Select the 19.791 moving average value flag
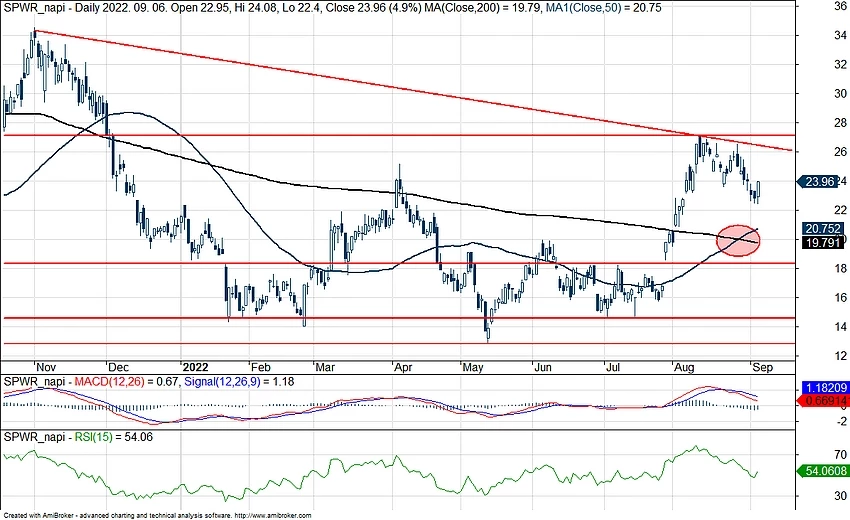 click(x=822, y=242)
